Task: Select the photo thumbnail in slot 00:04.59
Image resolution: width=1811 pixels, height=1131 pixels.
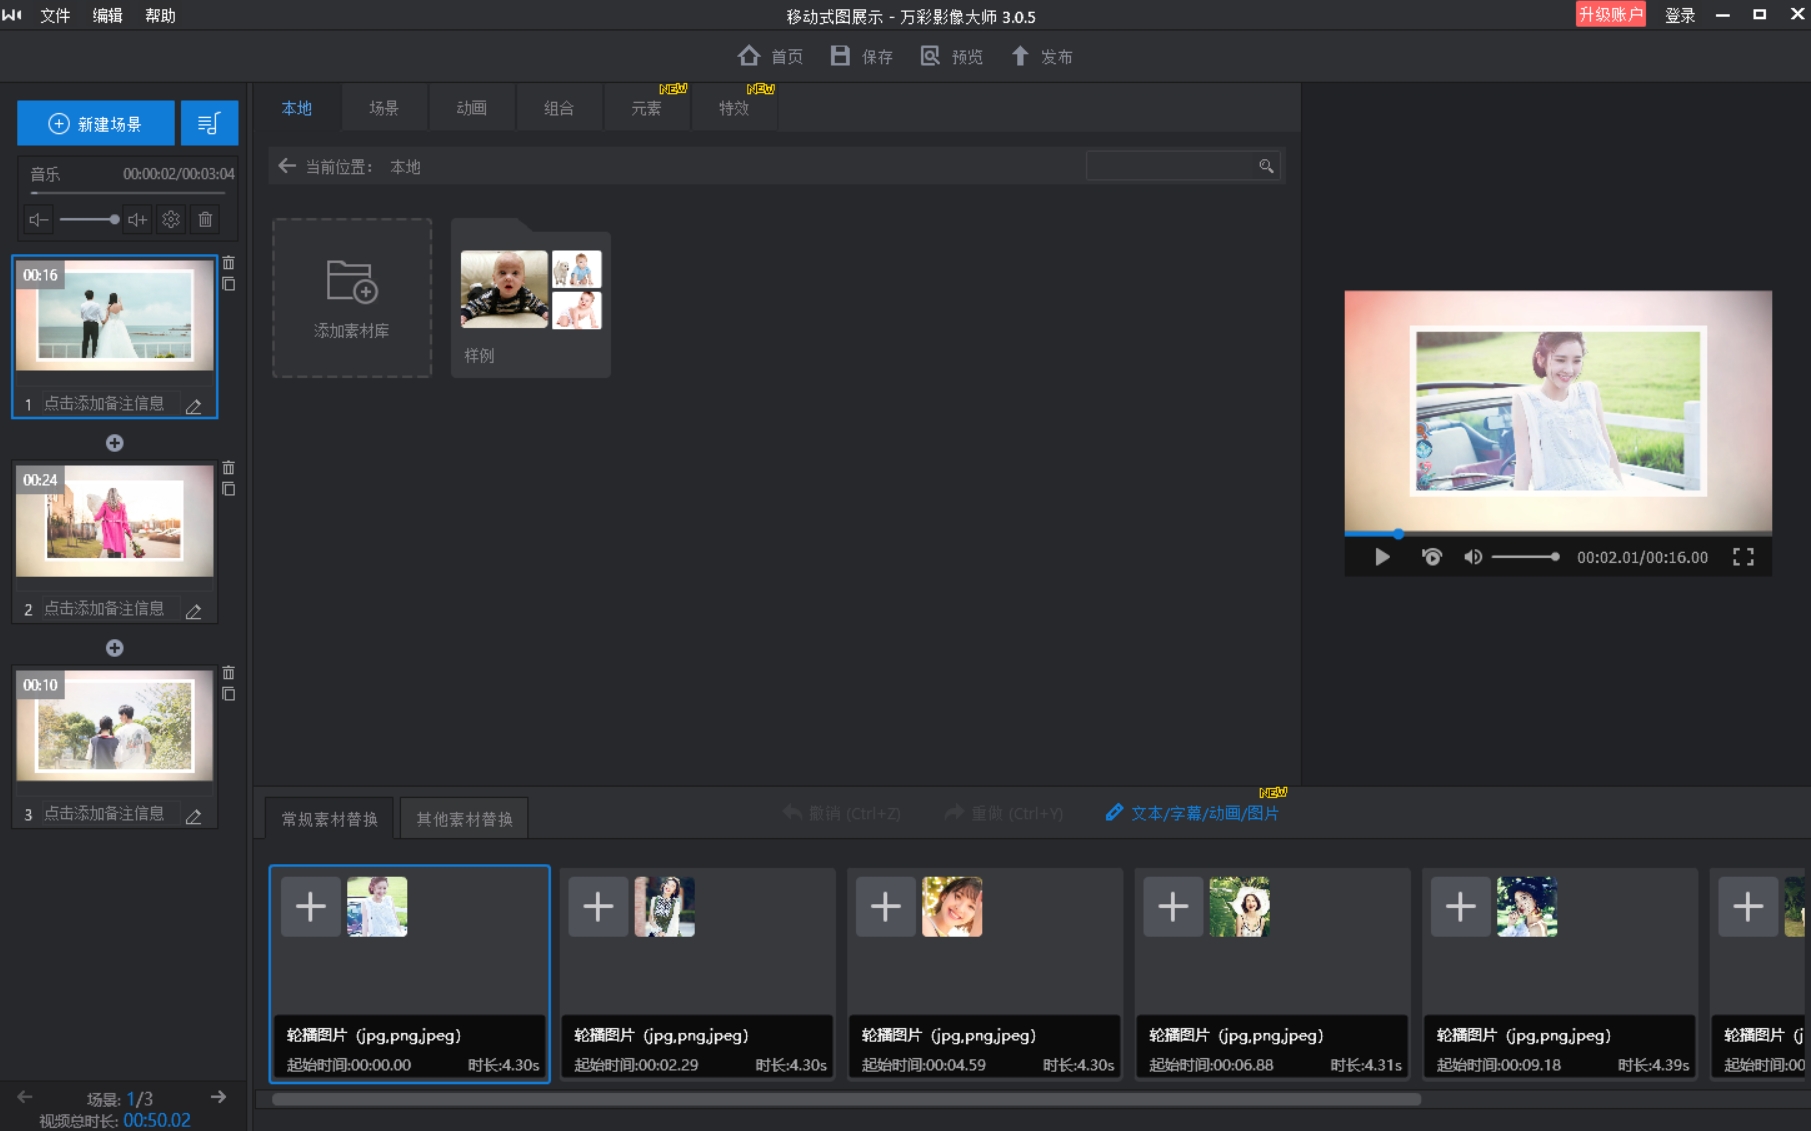Action: tap(952, 906)
